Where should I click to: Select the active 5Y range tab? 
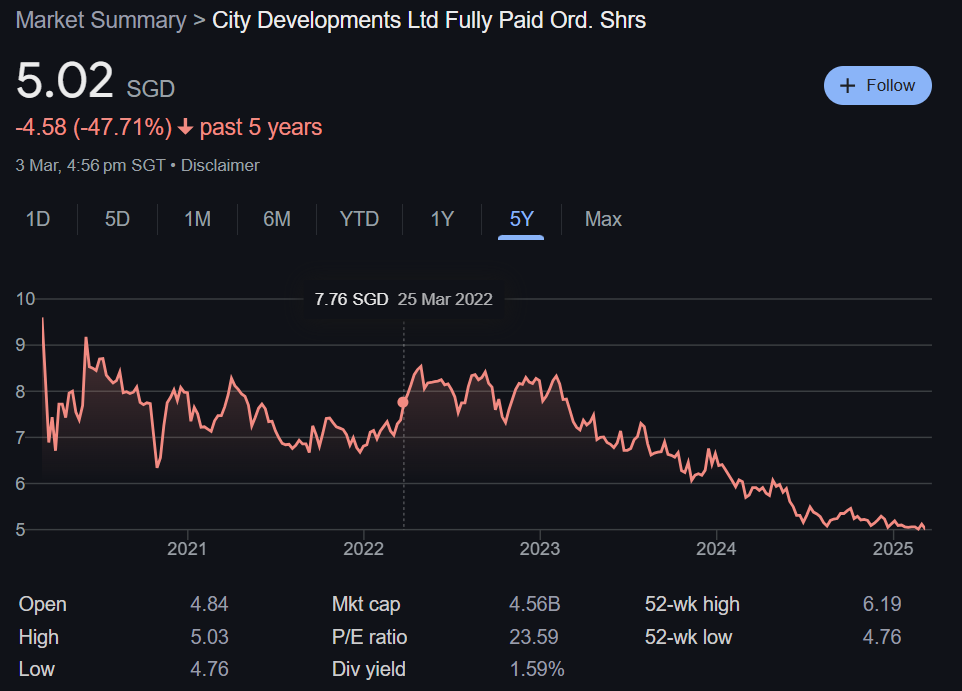tap(521, 219)
